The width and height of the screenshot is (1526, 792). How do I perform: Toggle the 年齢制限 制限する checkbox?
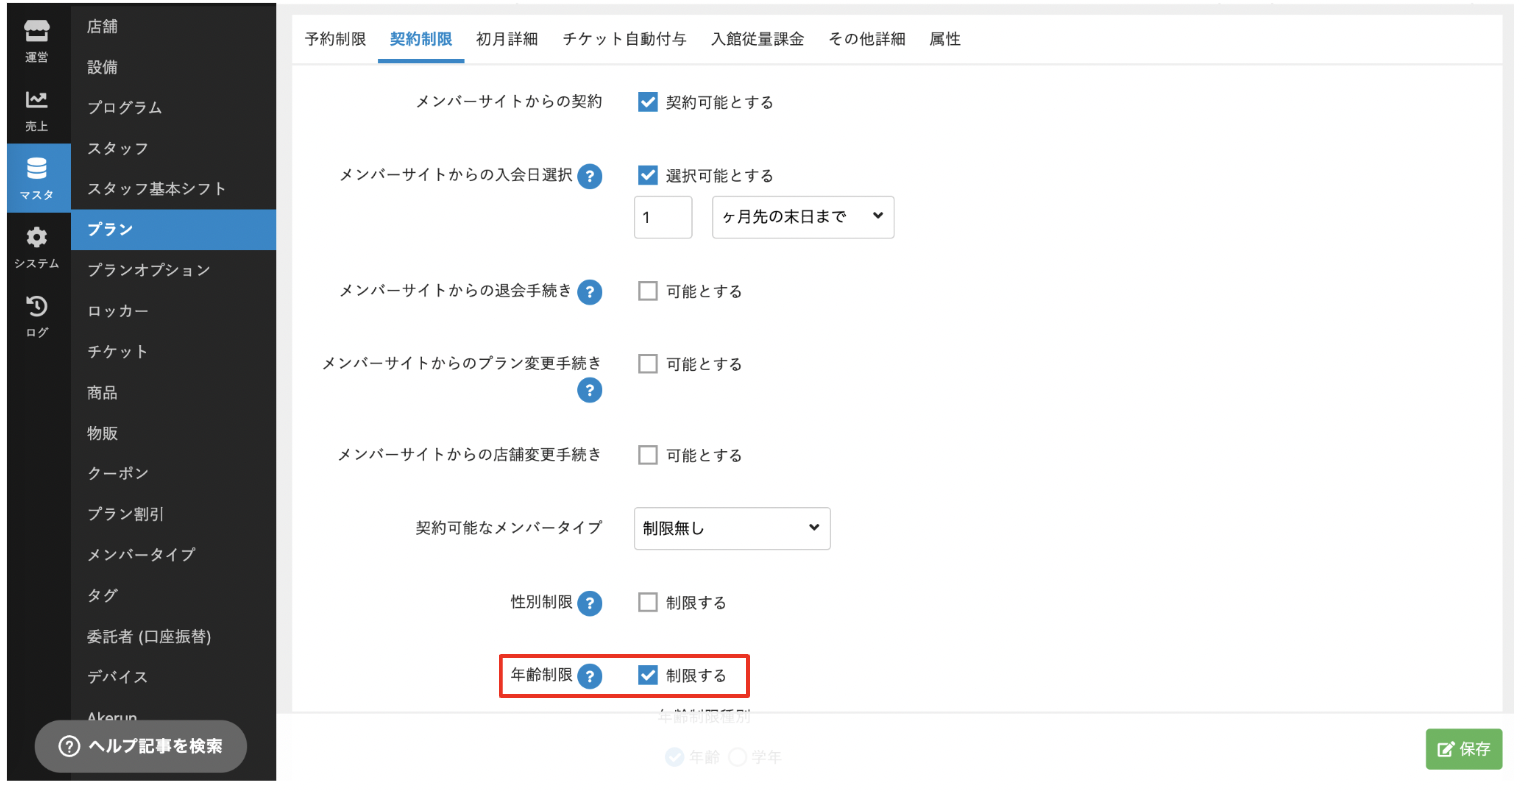click(648, 675)
